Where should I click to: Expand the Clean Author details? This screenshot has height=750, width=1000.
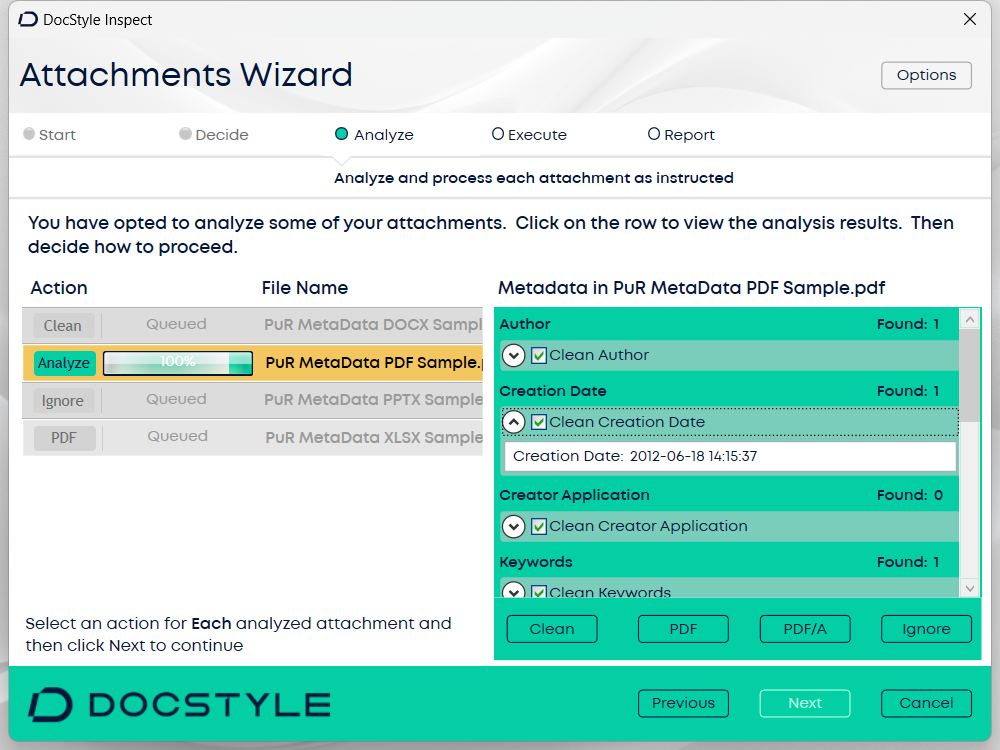[513, 355]
